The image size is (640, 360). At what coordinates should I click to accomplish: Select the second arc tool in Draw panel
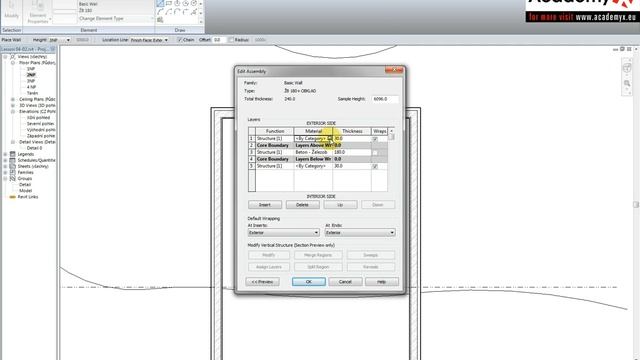click(169, 12)
